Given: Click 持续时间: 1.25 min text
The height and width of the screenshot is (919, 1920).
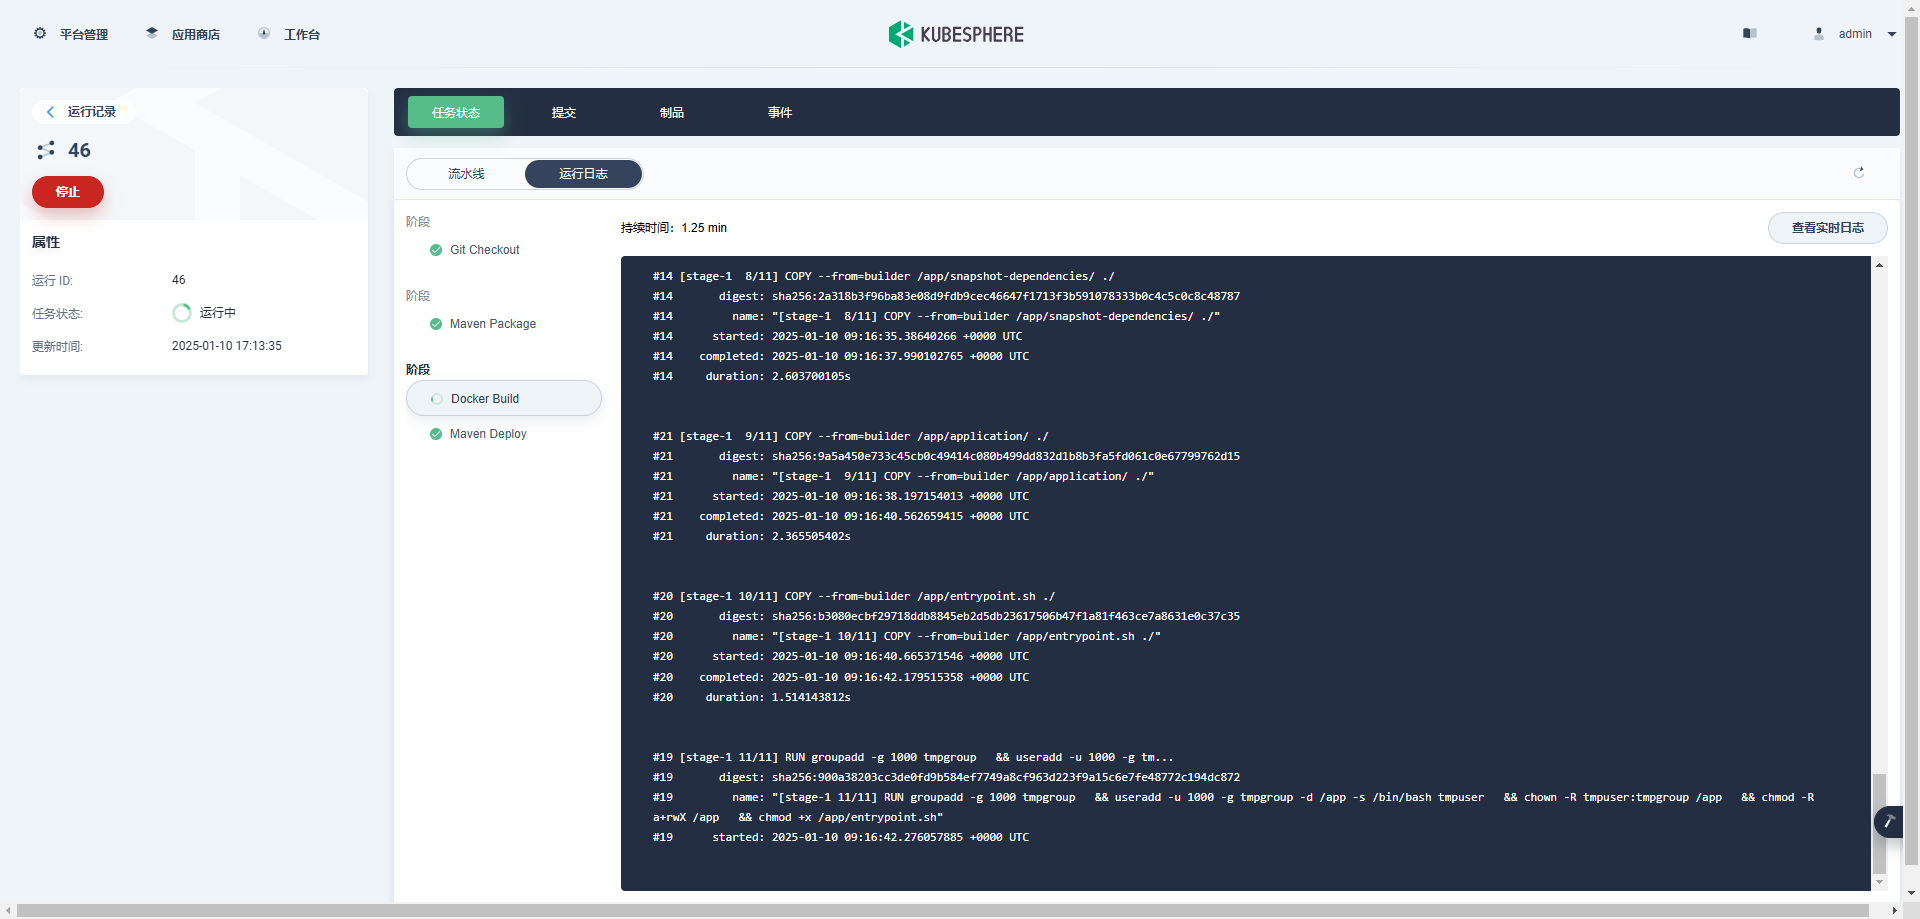Looking at the screenshot, I should pos(674,228).
